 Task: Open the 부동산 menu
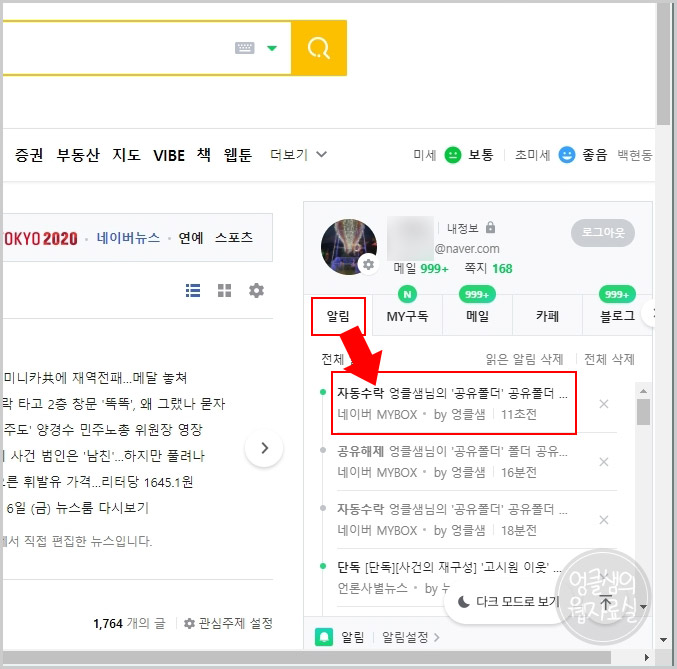78,155
